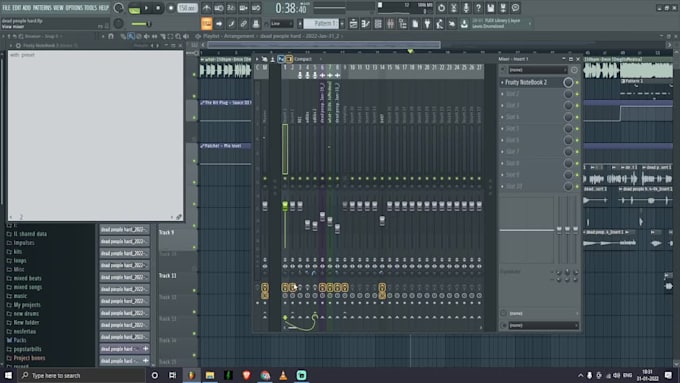
Task: Select the playlist zoom magnifier tool
Action: 178,36
